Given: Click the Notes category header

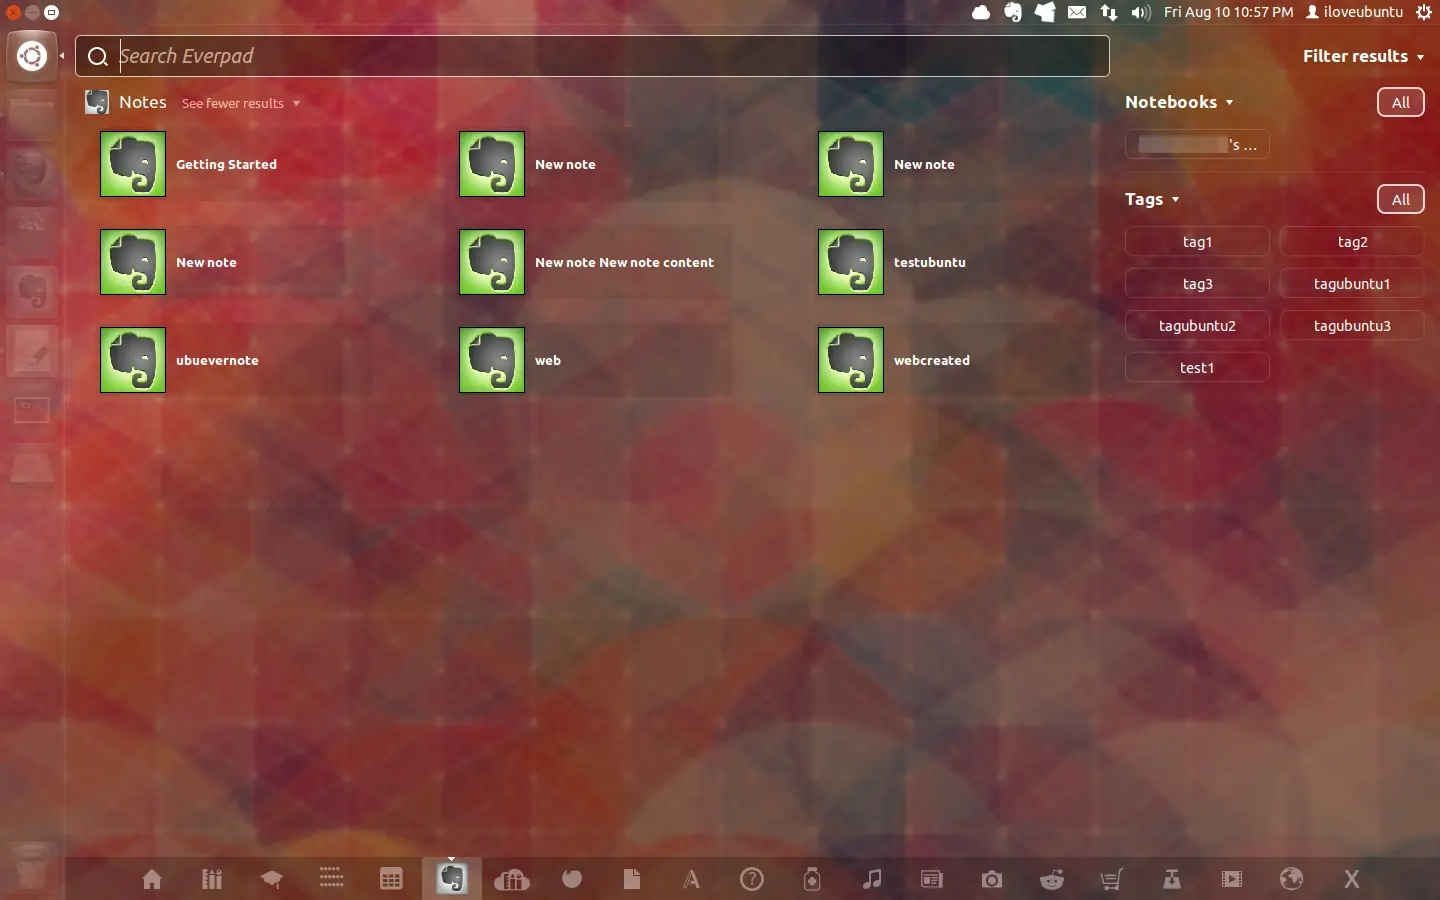Looking at the screenshot, I should pyautogui.click(x=143, y=102).
